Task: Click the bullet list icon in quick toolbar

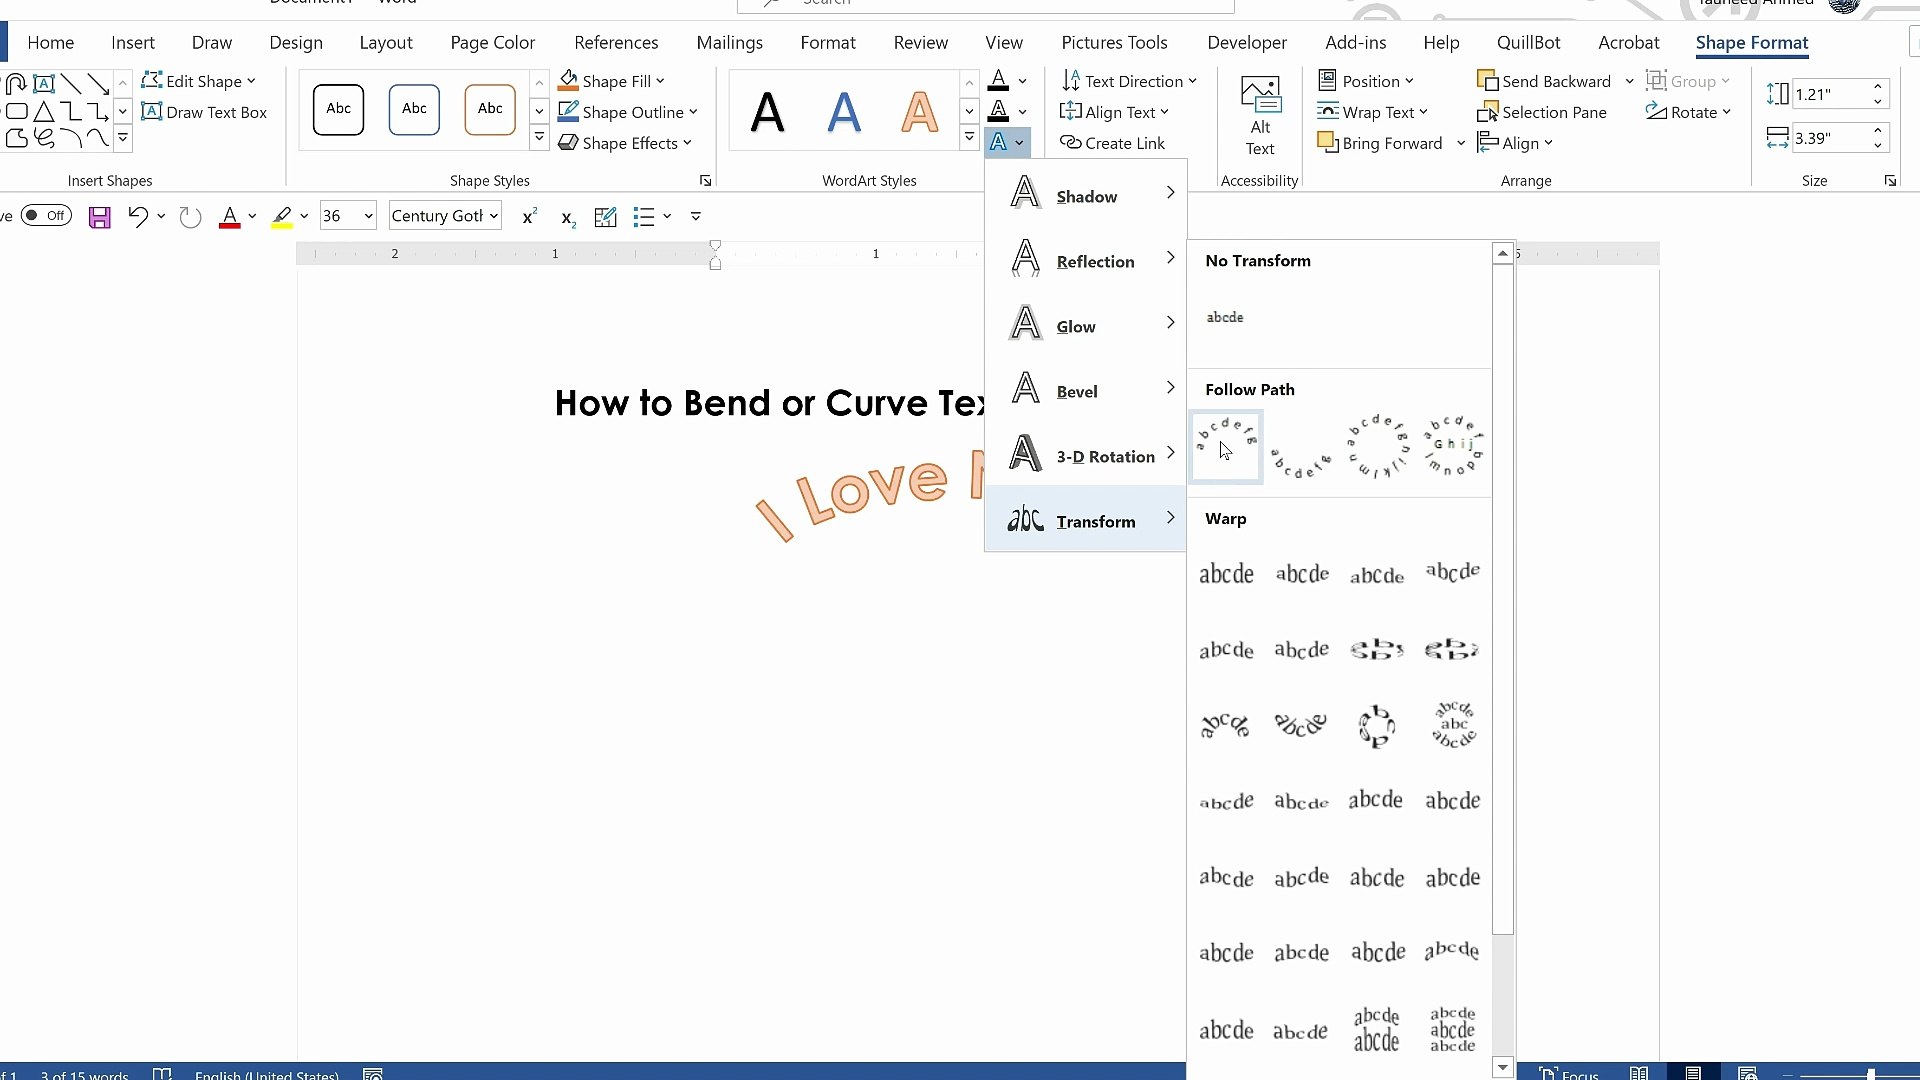Action: point(644,217)
